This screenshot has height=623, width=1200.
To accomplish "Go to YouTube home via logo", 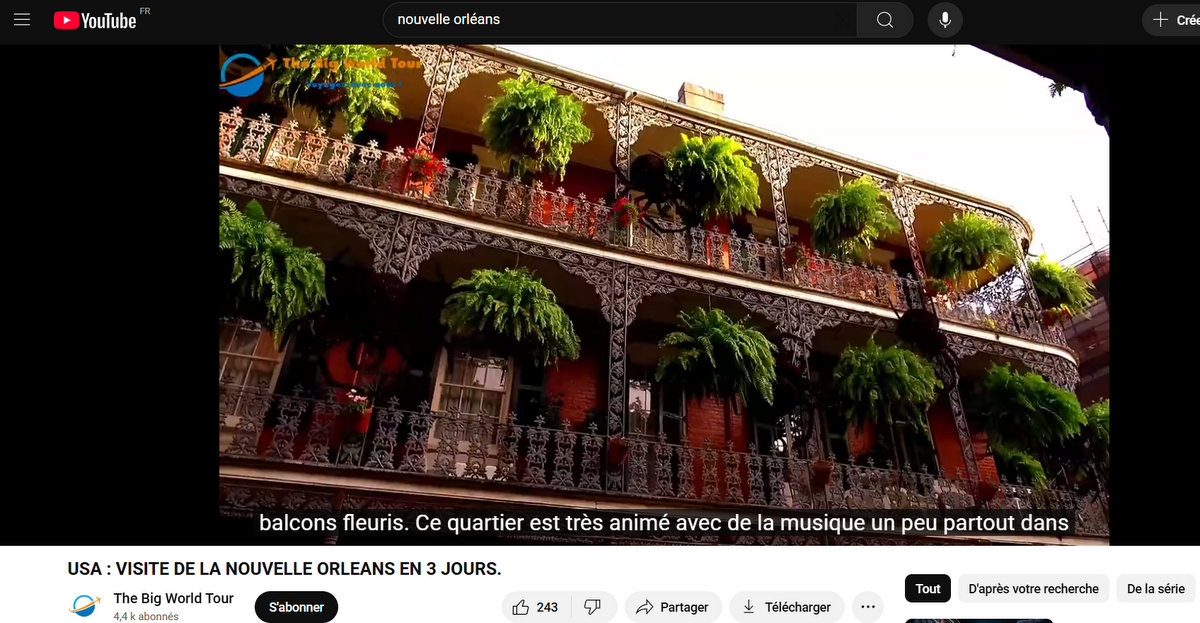I will click(x=95, y=20).
